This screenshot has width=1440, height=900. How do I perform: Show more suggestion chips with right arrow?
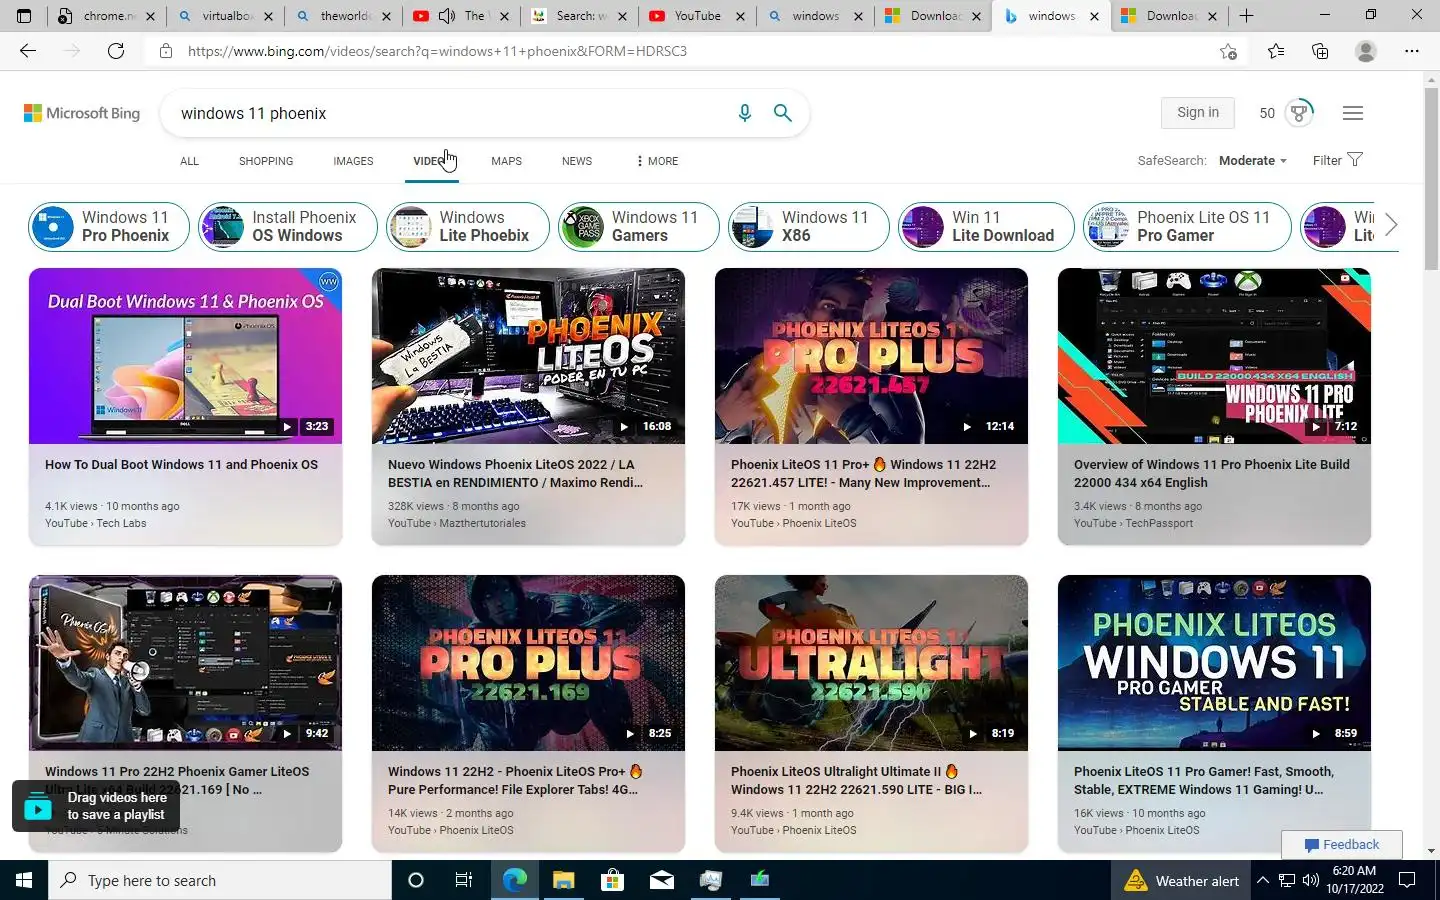click(x=1390, y=225)
